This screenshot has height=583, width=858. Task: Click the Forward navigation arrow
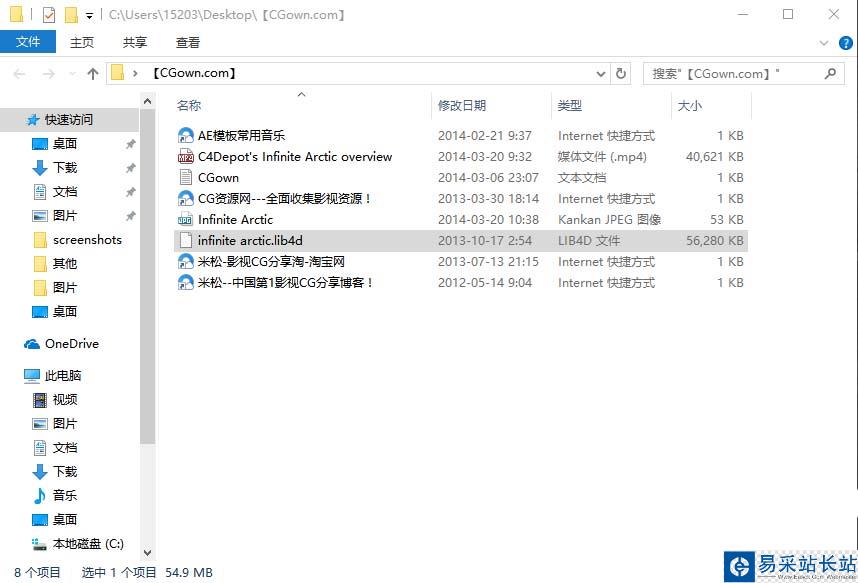pyautogui.click(x=48, y=73)
